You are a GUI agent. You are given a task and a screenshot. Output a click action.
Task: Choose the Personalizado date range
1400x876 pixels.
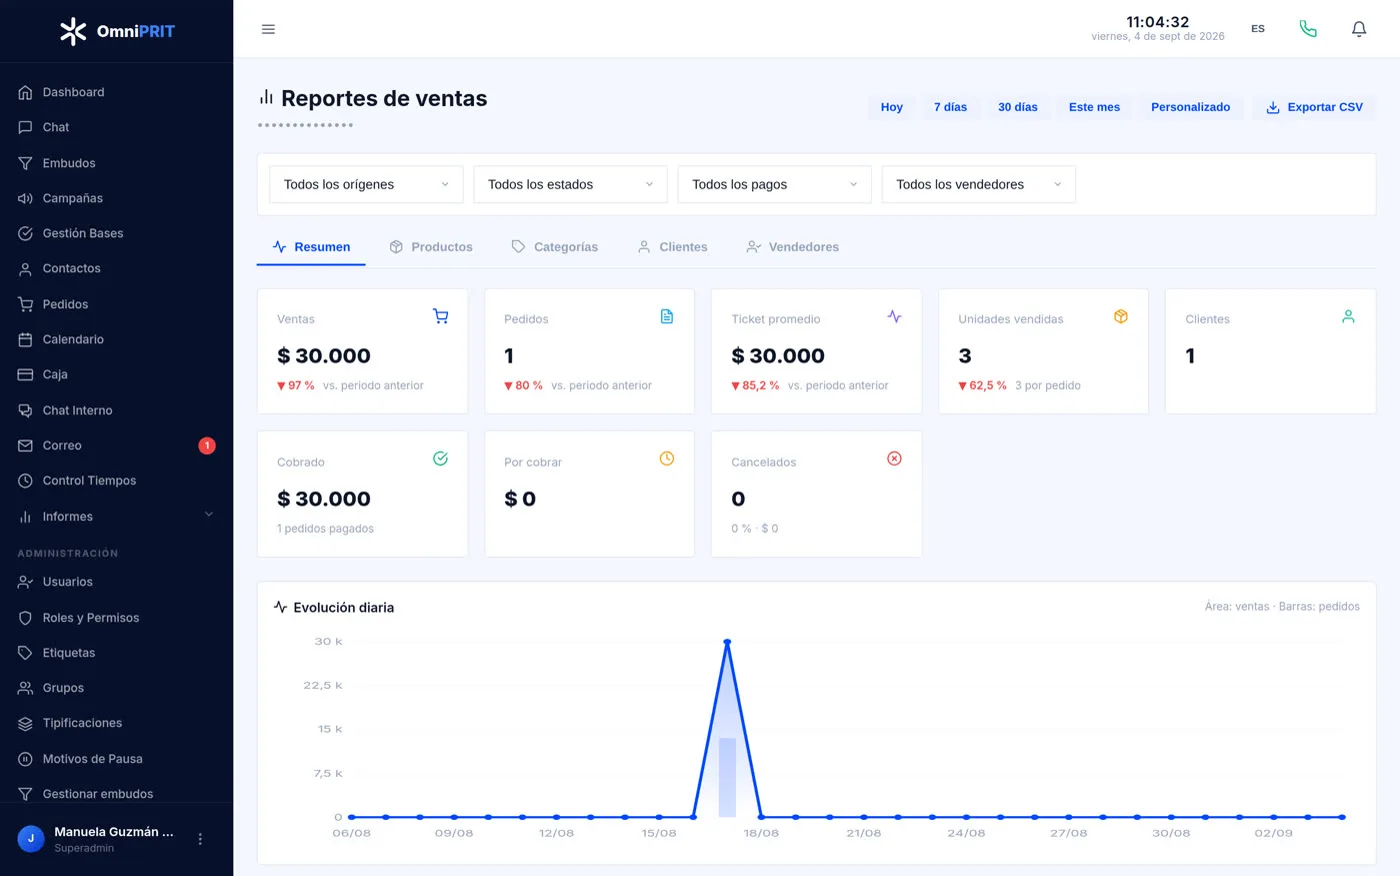tap(1190, 107)
